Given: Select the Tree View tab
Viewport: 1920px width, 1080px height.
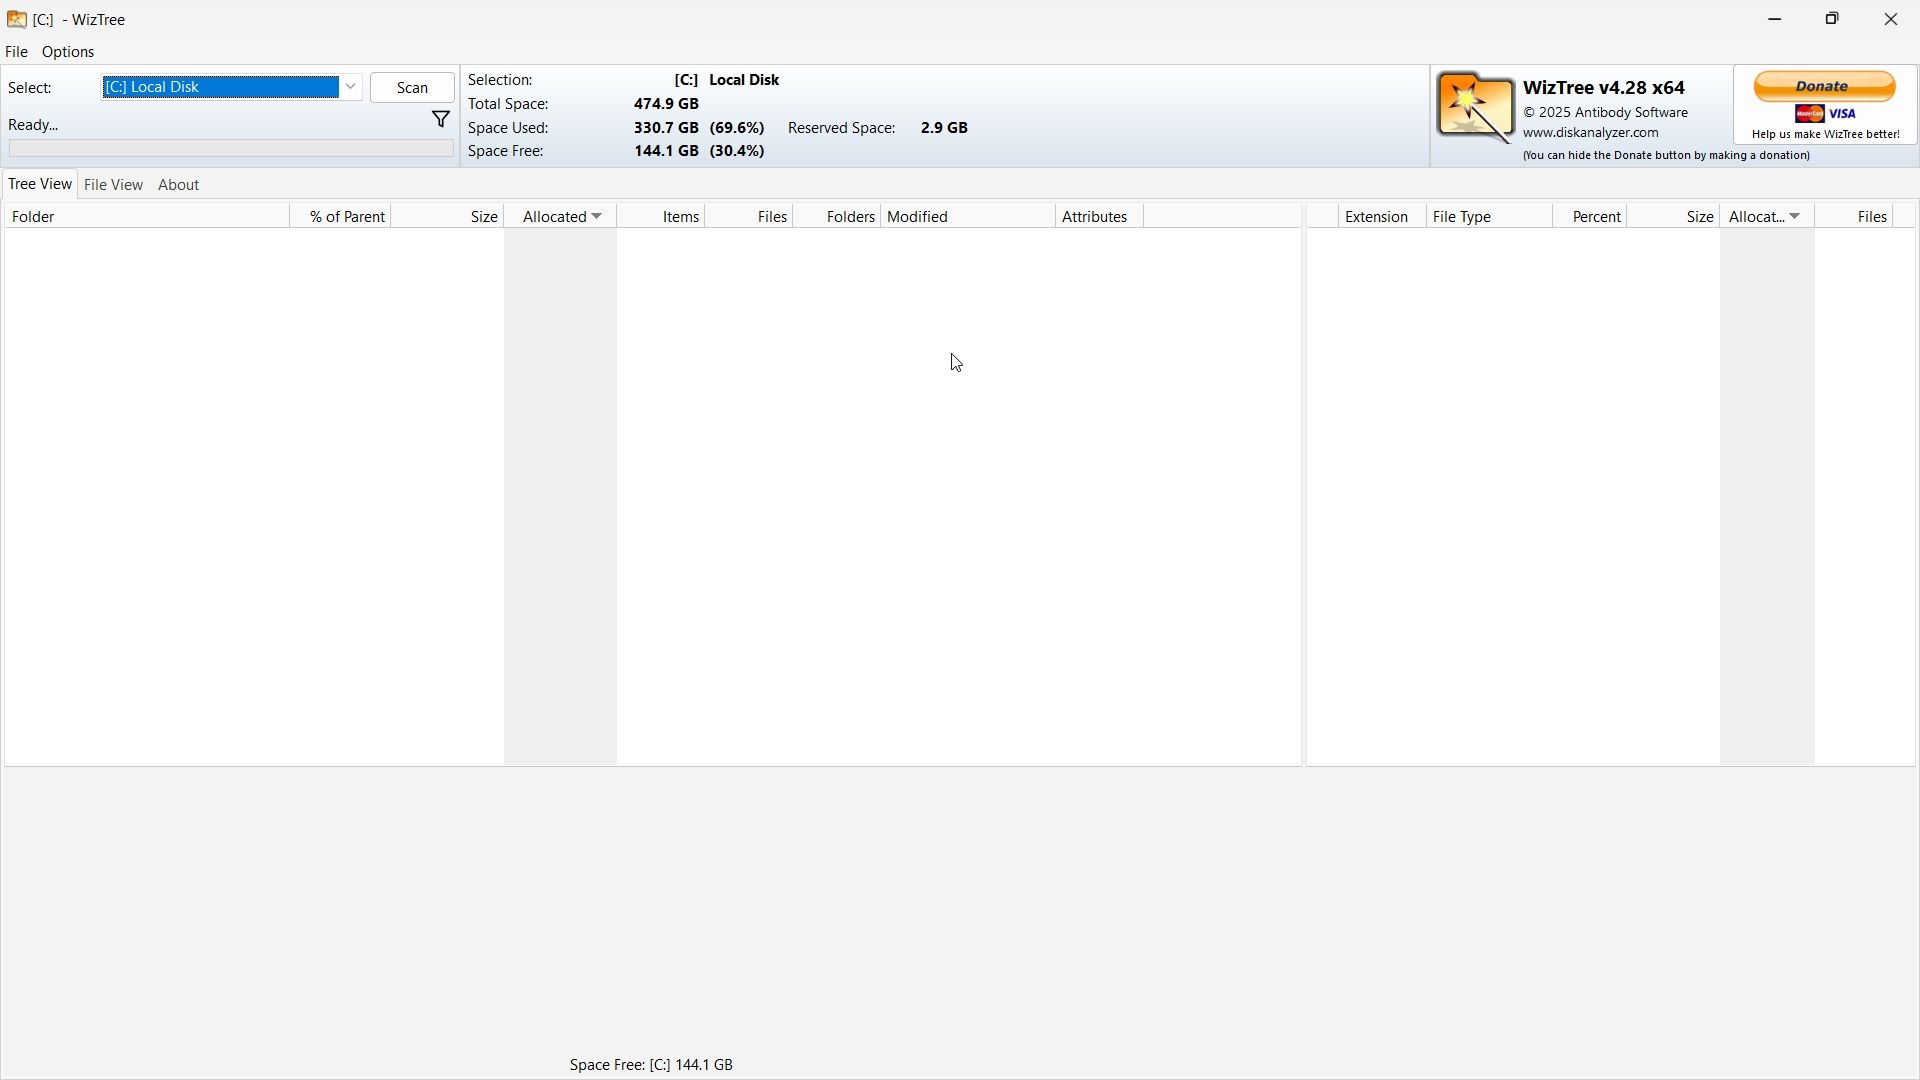Looking at the screenshot, I should click(x=40, y=184).
